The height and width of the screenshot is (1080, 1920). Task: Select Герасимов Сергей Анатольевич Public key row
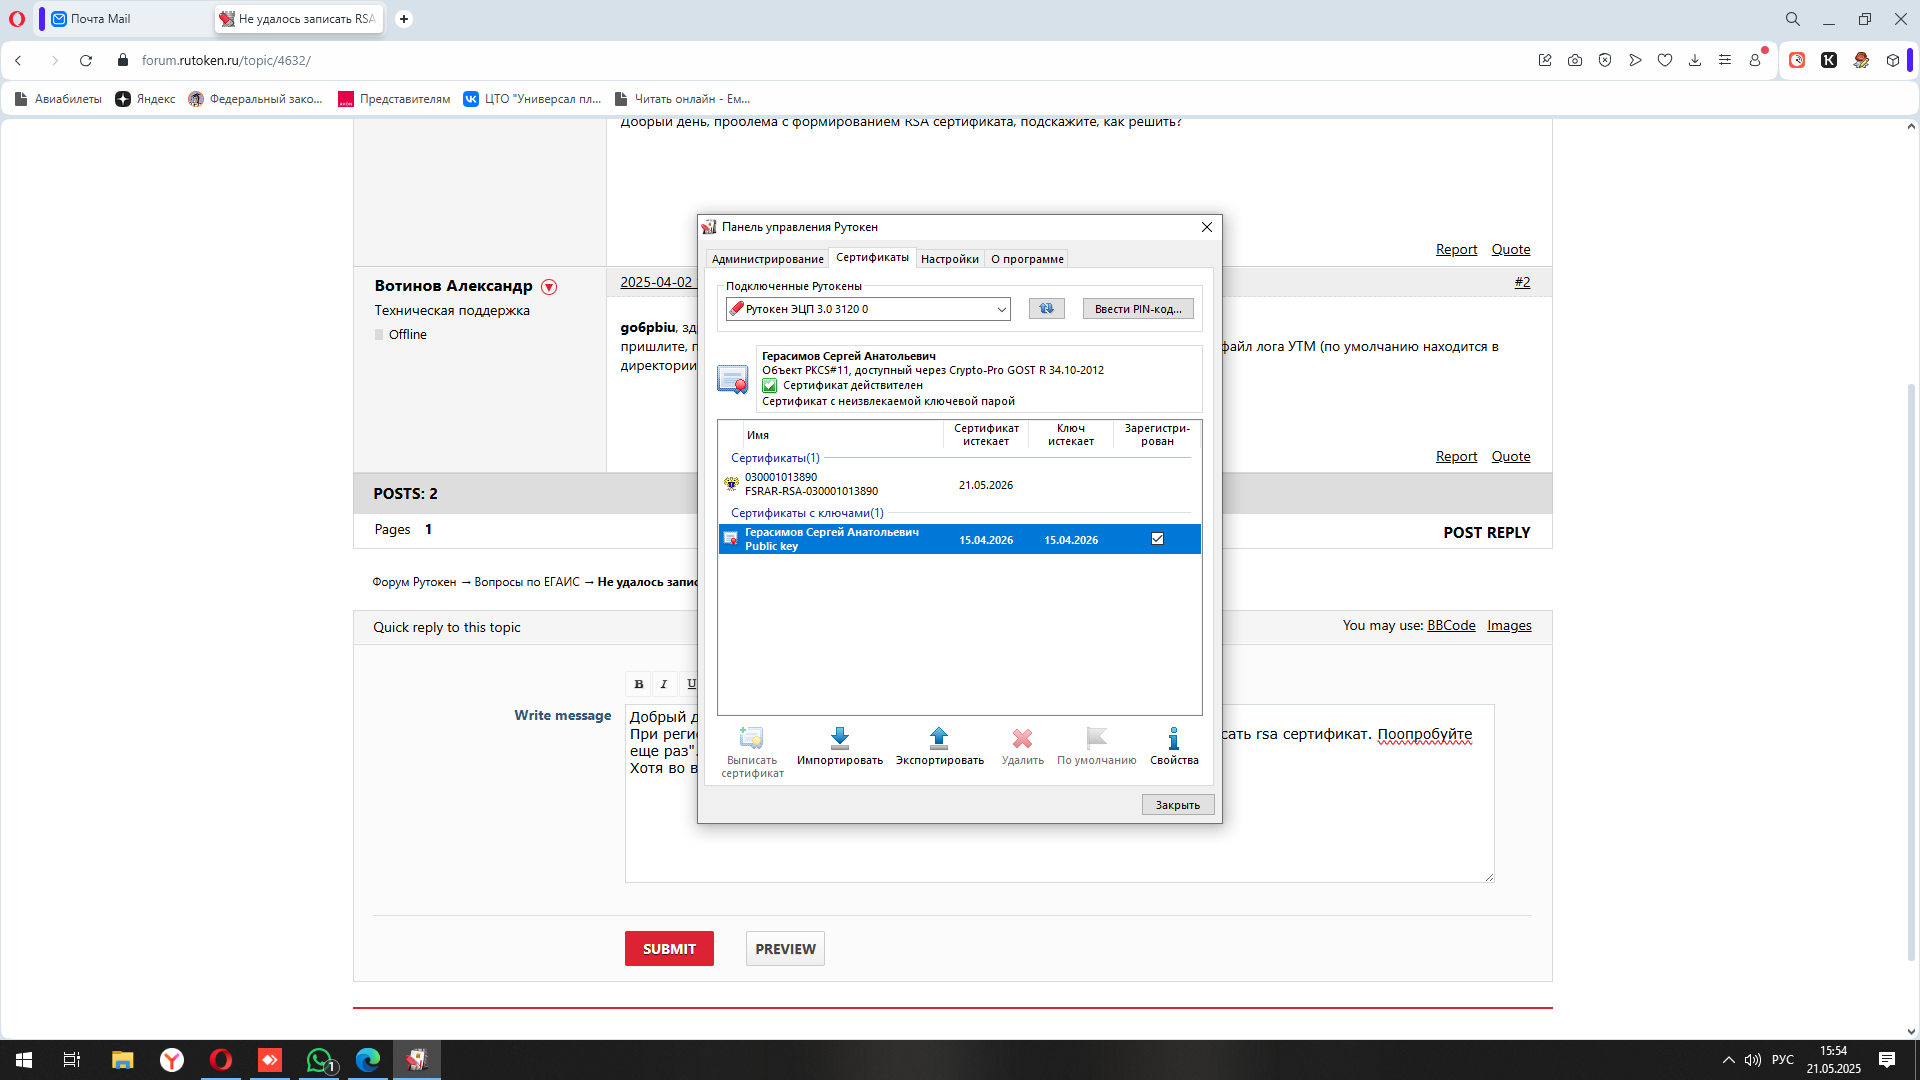pyautogui.click(x=959, y=539)
